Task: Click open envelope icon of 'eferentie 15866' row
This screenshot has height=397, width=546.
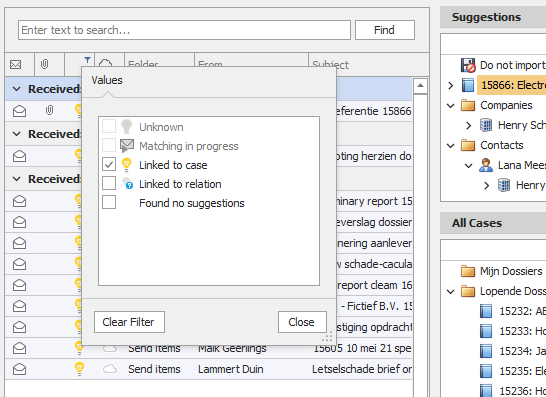Action: pyautogui.click(x=20, y=111)
